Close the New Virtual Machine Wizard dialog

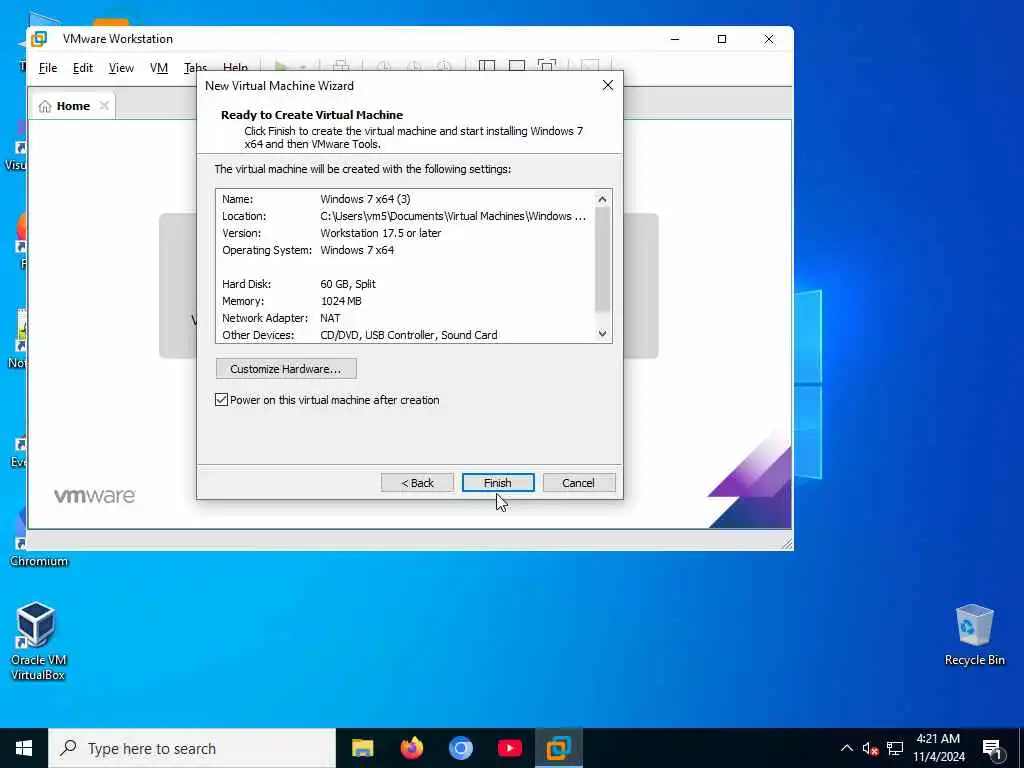click(607, 86)
